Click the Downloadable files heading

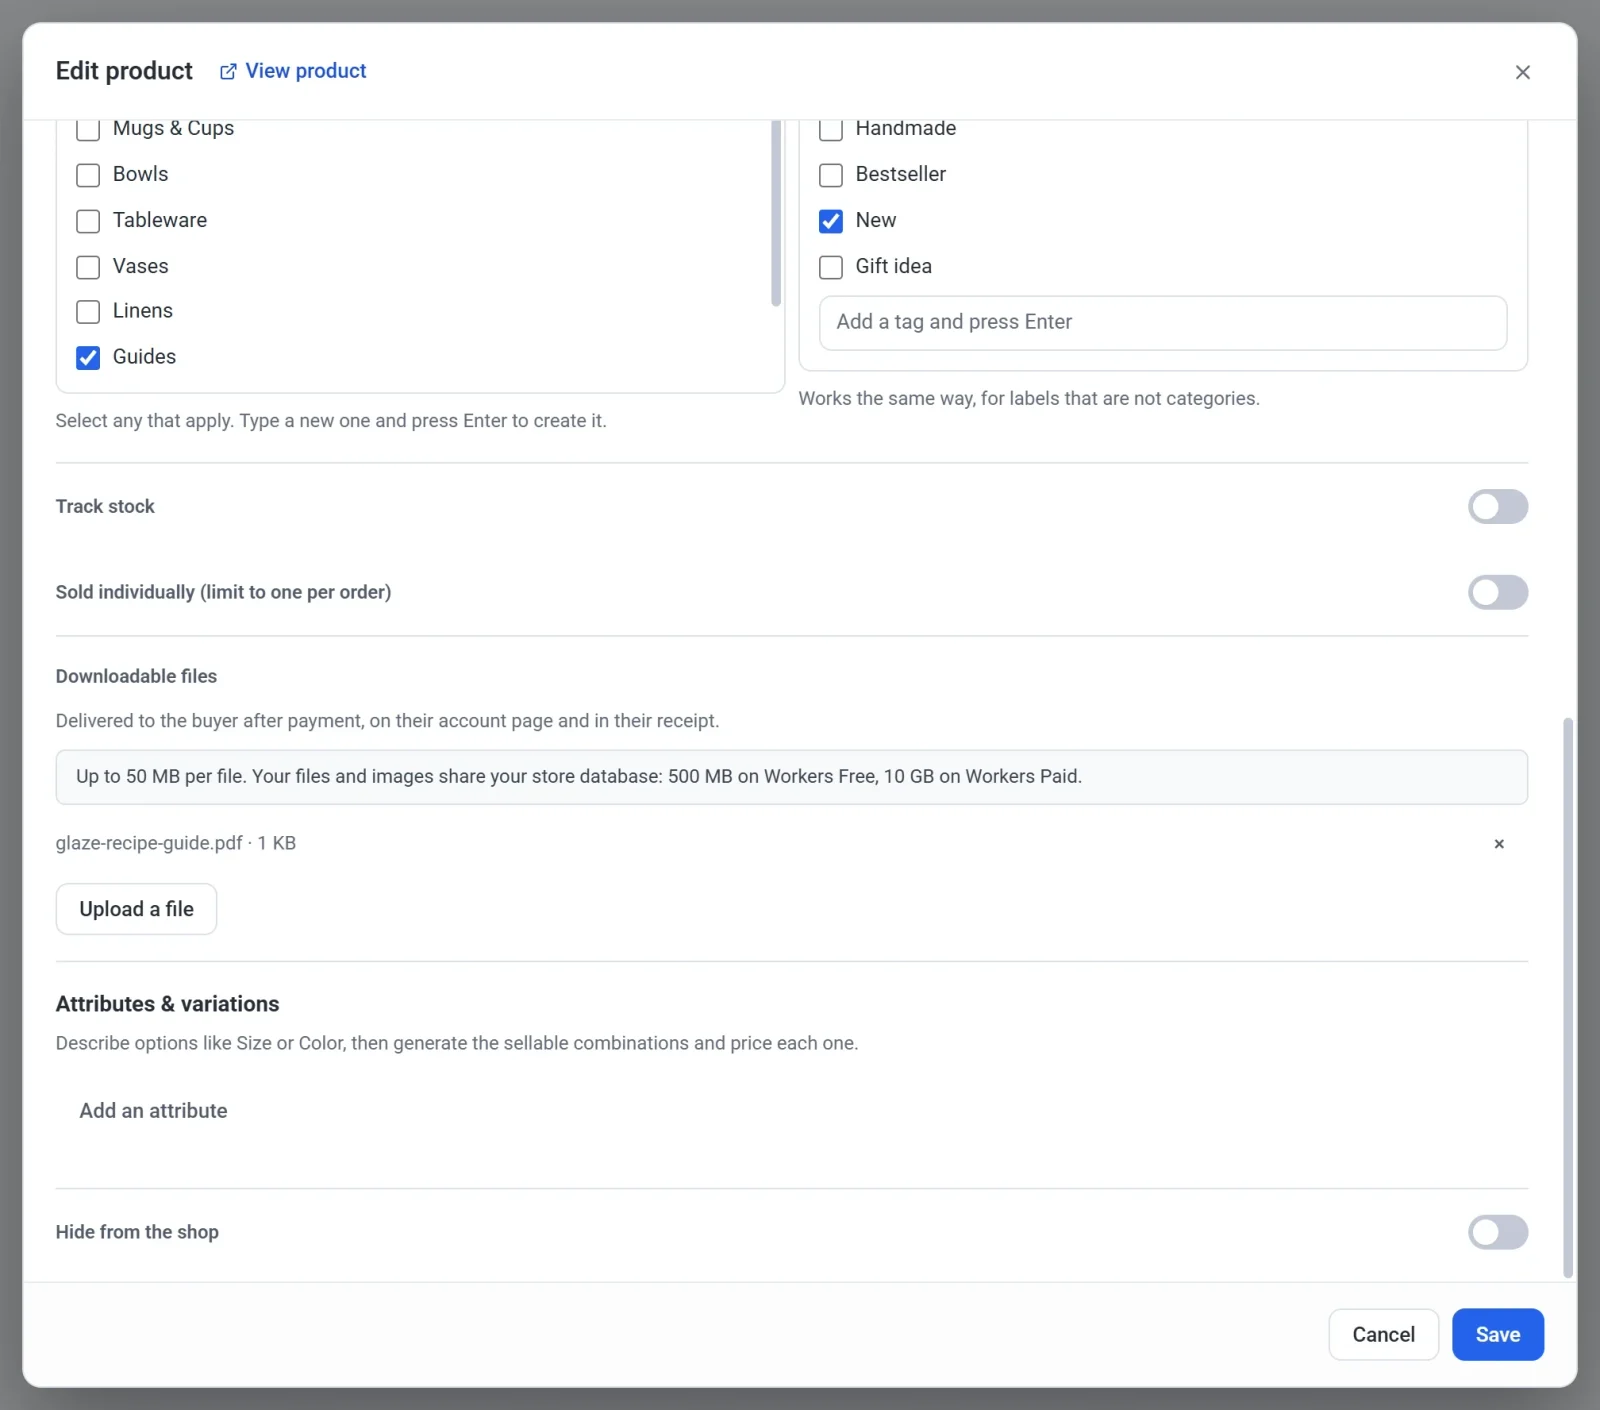[136, 676]
